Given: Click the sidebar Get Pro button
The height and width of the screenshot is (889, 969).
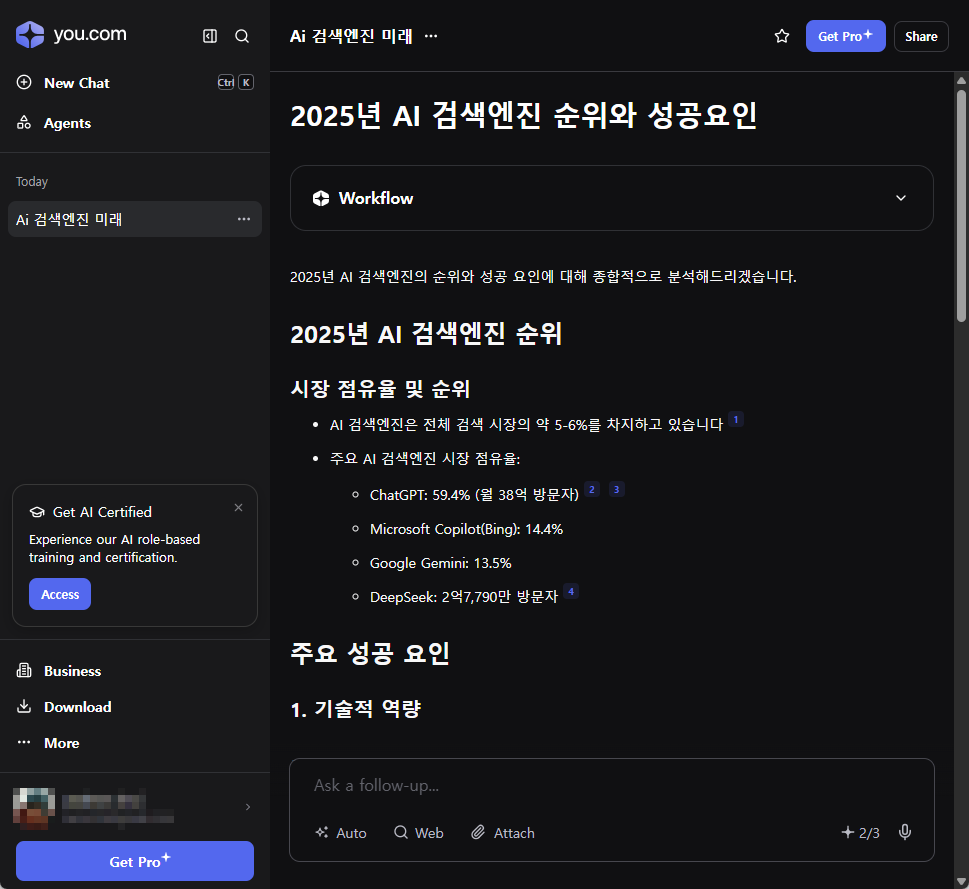Looking at the screenshot, I should coord(135,861).
